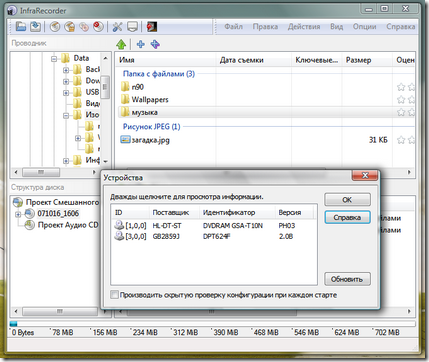Image resolution: width=429 pixels, height=362 pixels.
Task: Open the tools icon with wrench and screwdriver
Action: point(117,27)
